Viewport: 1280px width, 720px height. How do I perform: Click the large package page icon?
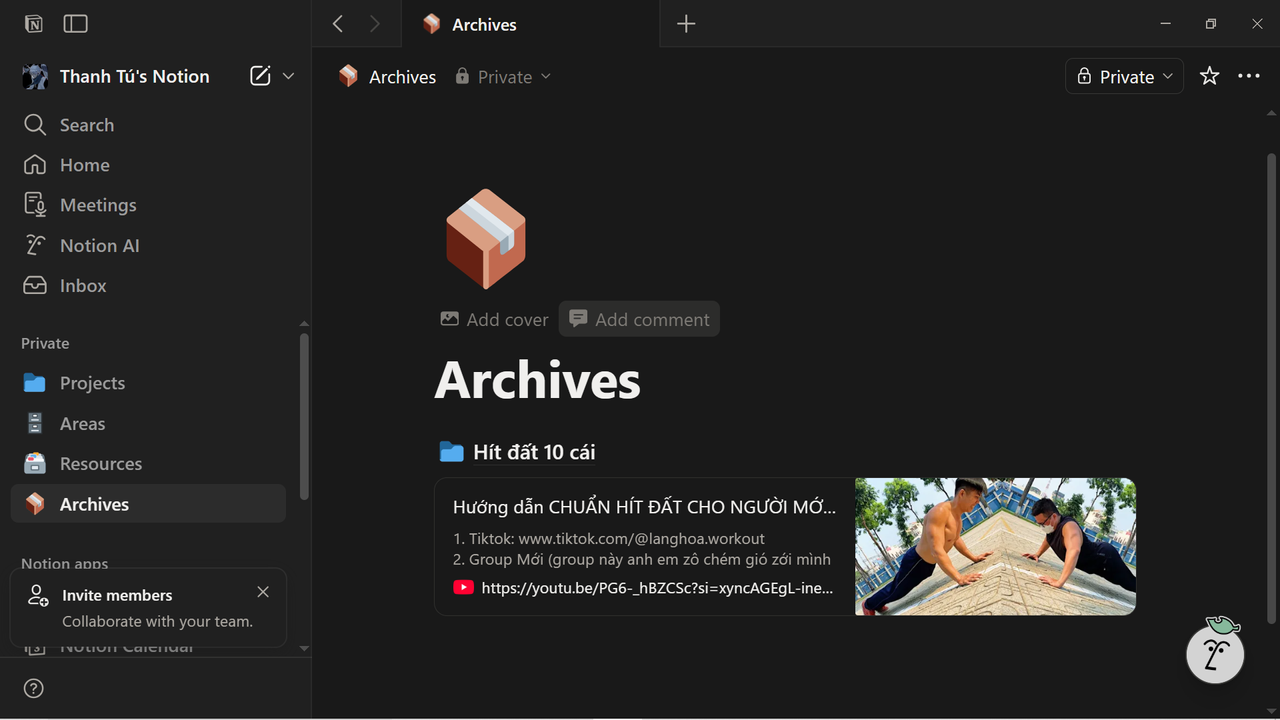(485, 239)
